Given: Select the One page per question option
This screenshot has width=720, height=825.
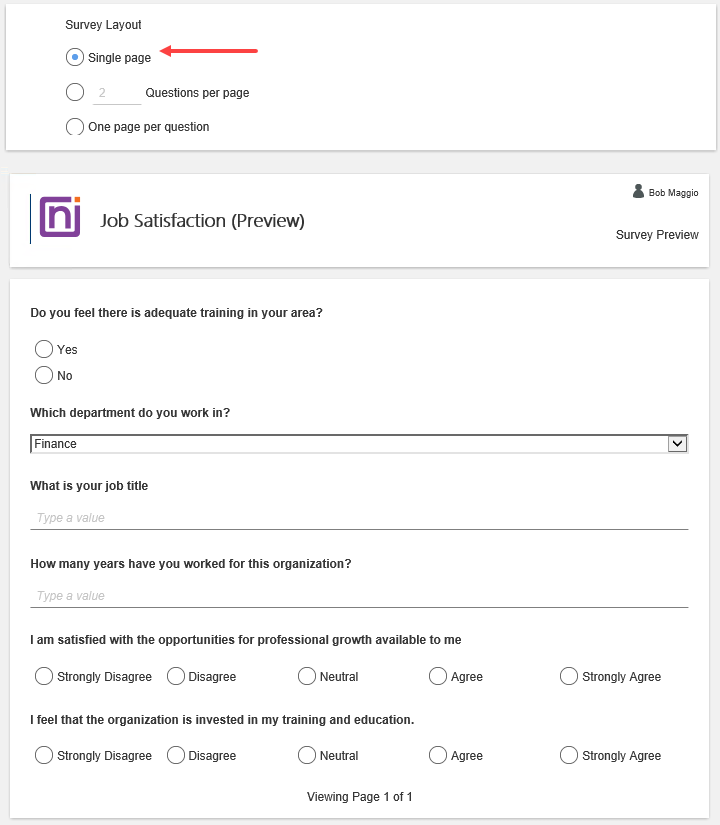Looking at the screenshot, I should tap(74, 126).
